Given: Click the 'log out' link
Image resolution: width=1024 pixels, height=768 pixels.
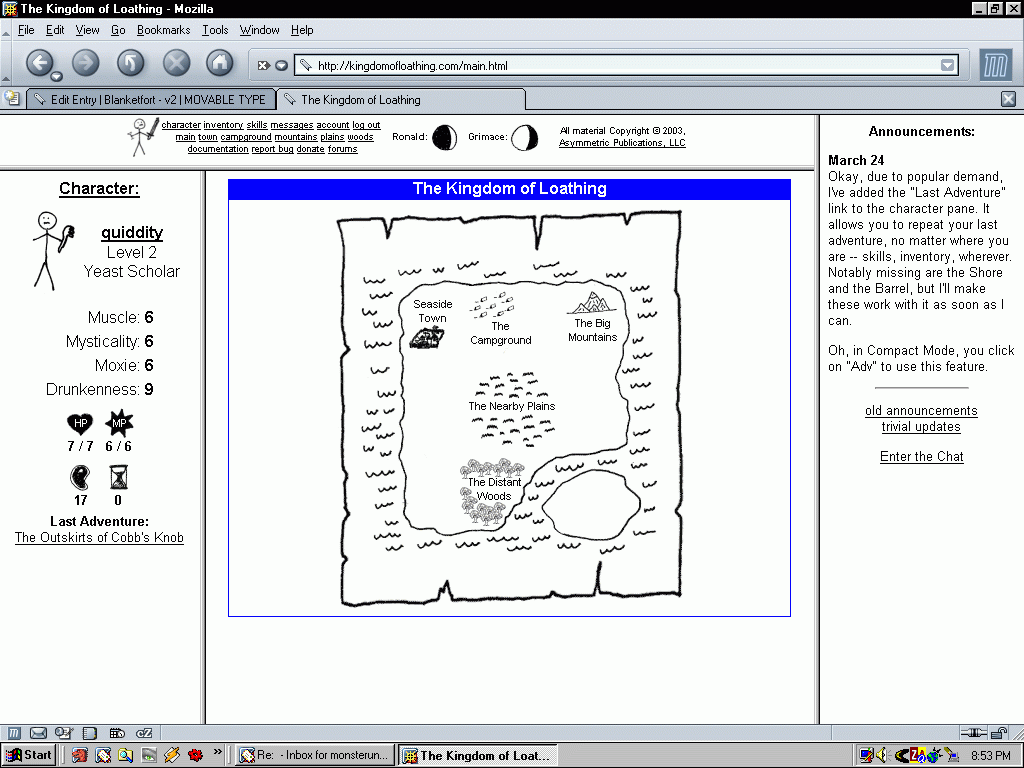Looking at the screenshot, I should pyautogui.click(x=366, y=125).
